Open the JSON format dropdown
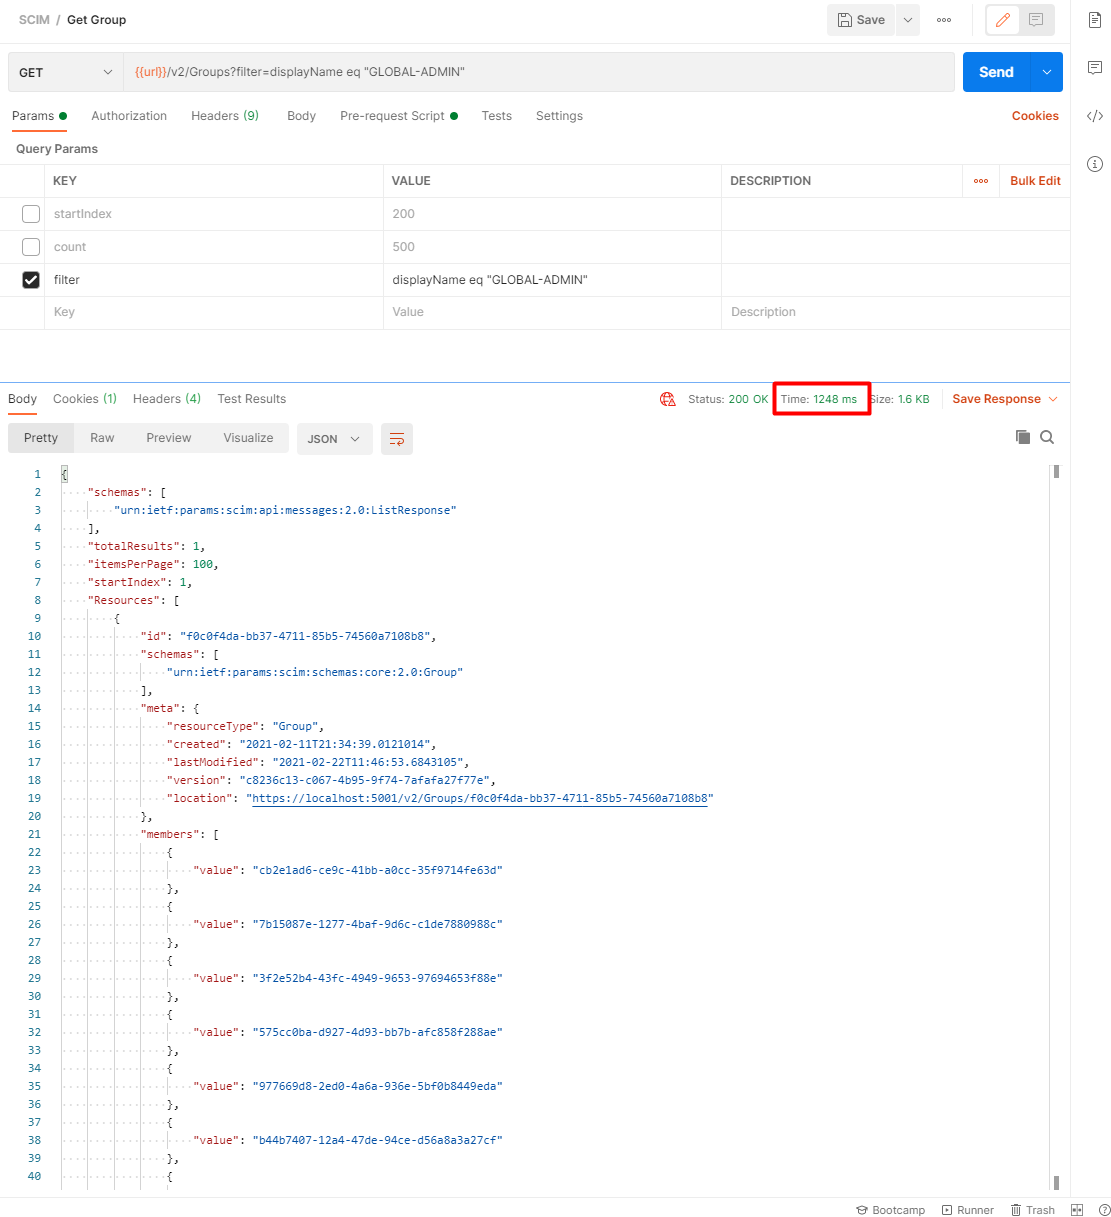Screen dimensions: 1111x1217 (335, 439)
